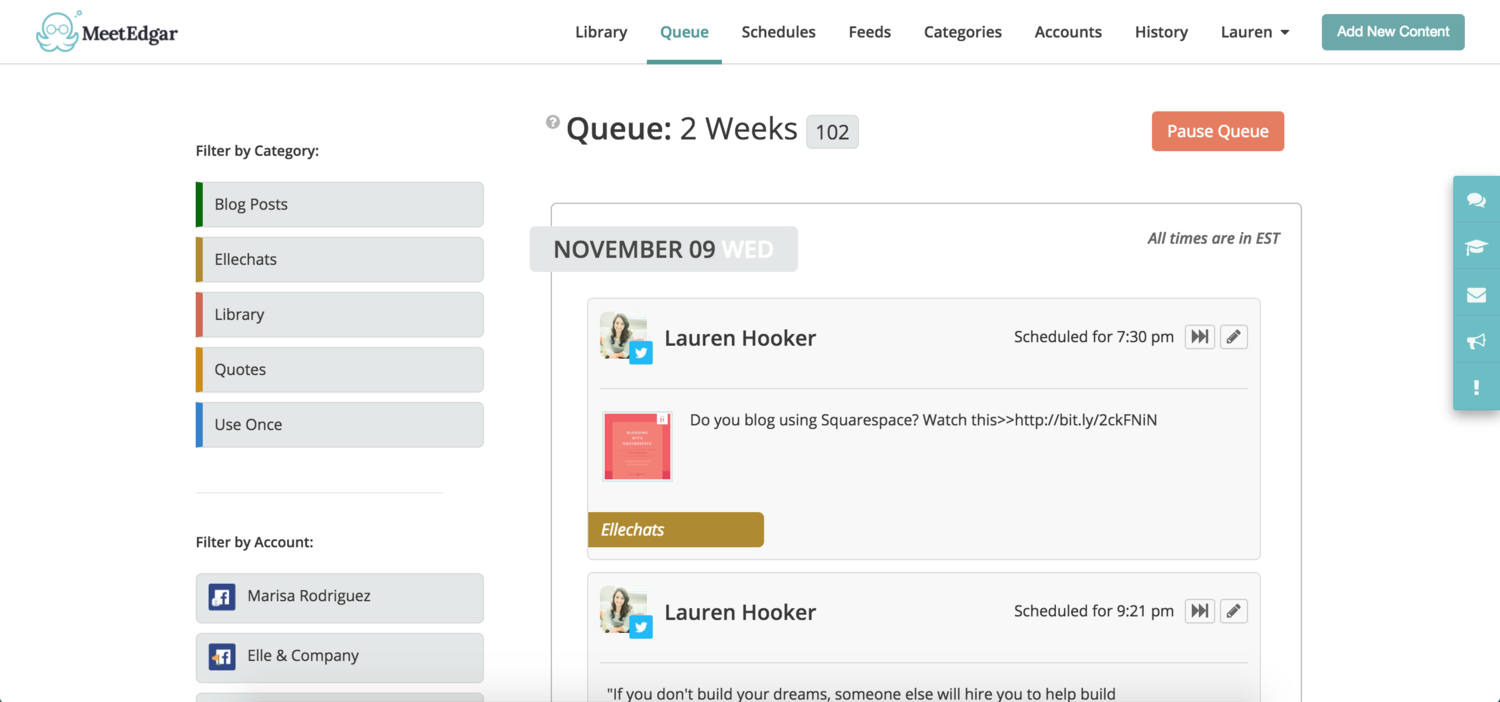Click 'Scheduled for 9:21 pm' text
Image resolution: width=1500 pixels, height=702 pixels.
click(x=1094, y=611)
